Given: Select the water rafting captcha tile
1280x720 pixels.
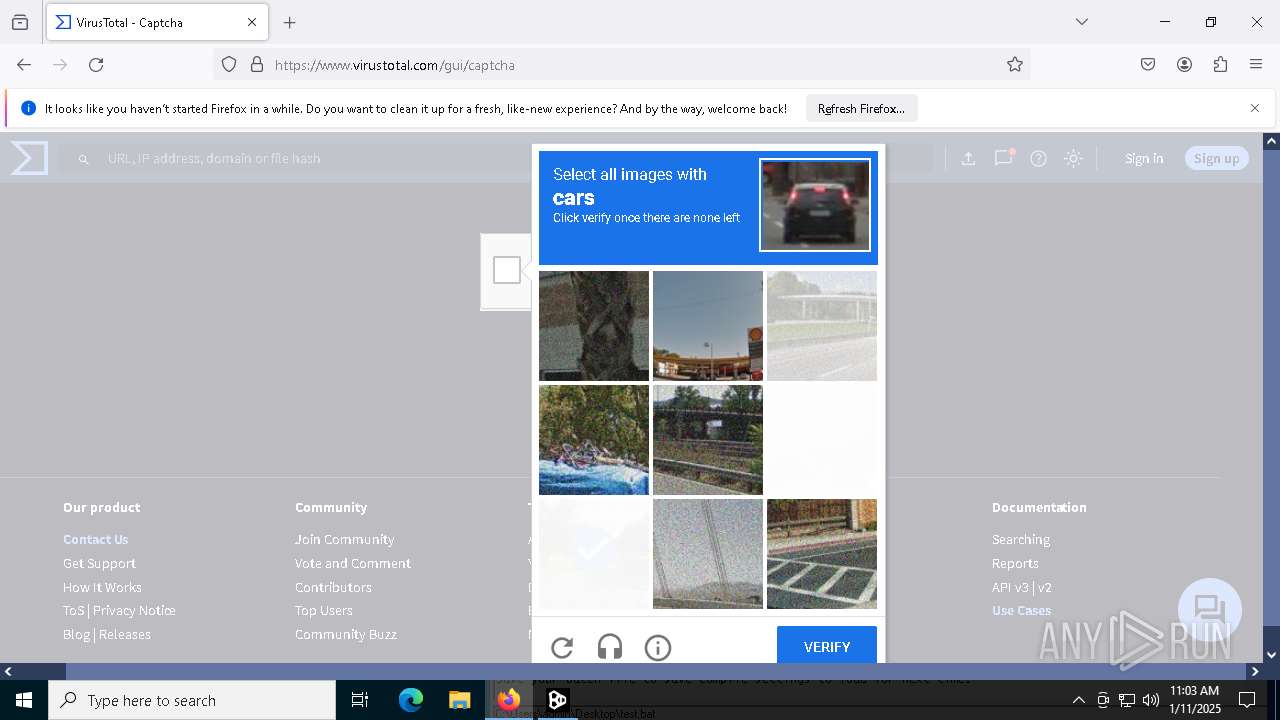Looking at the screenshot, I should (x=594, y=440).
